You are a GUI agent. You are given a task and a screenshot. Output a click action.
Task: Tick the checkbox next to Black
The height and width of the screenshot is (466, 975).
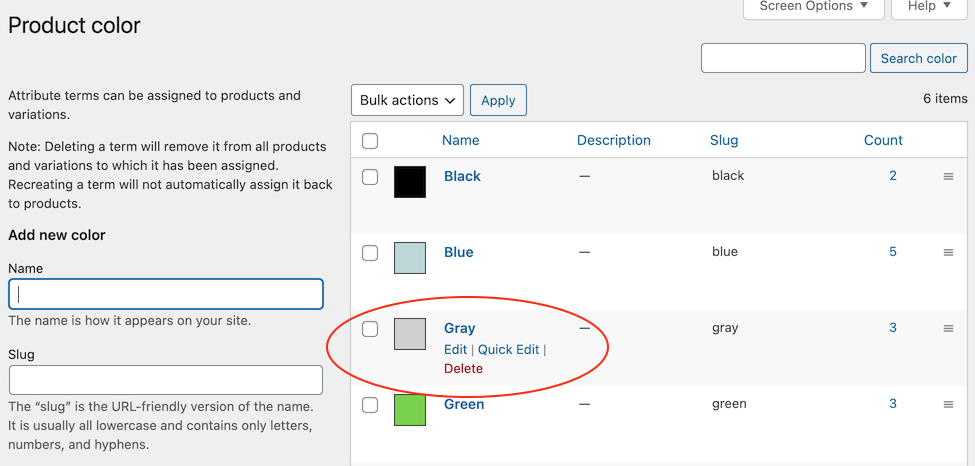pos(370,177)
